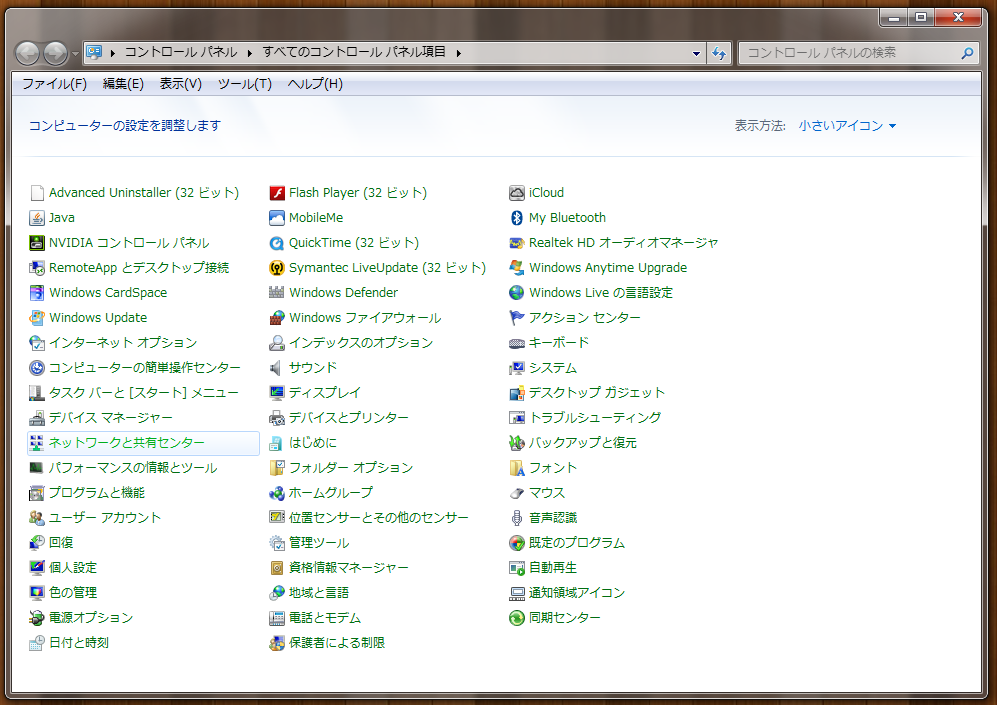Open the recent pages dropdown beside navigation buttons

76,53
